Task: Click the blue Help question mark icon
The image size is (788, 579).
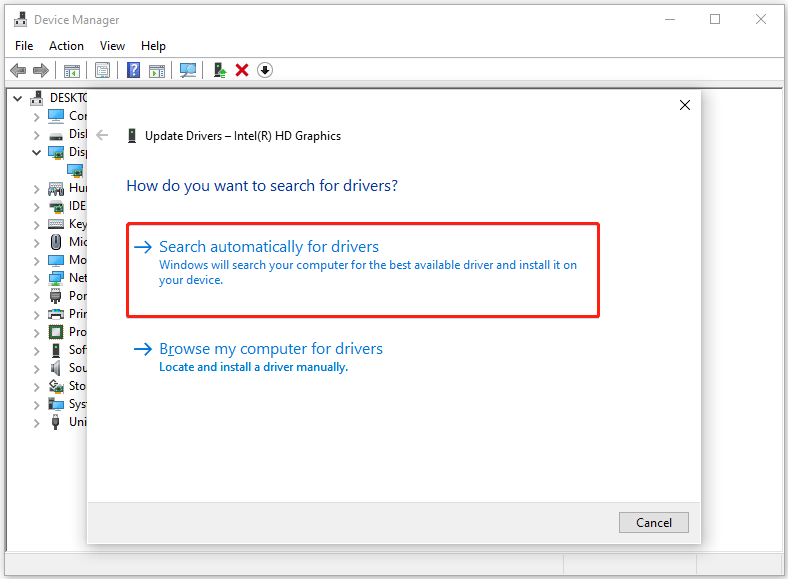Action: coord(133,70)
